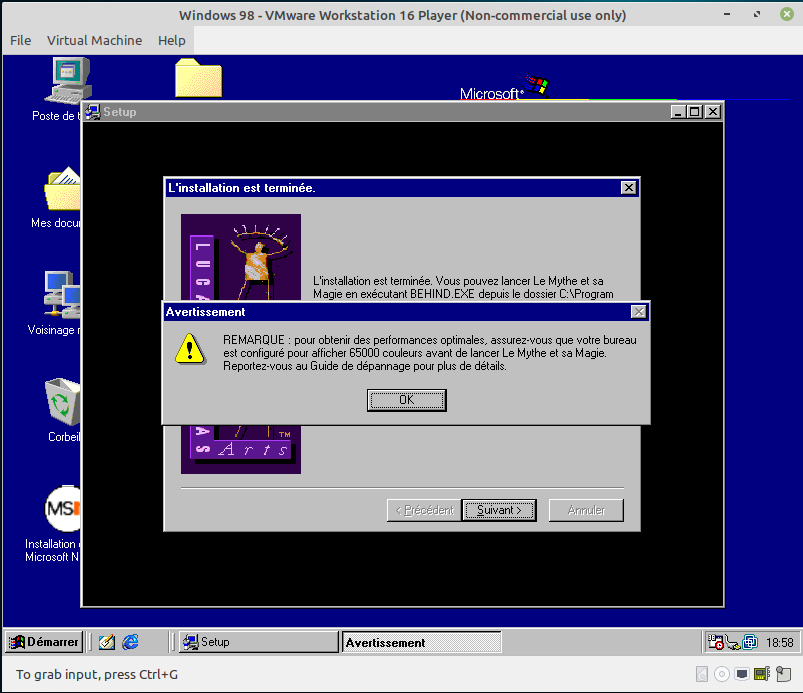
Task: Click OK in the Avertissement dialog
Action: click(407, 400)
